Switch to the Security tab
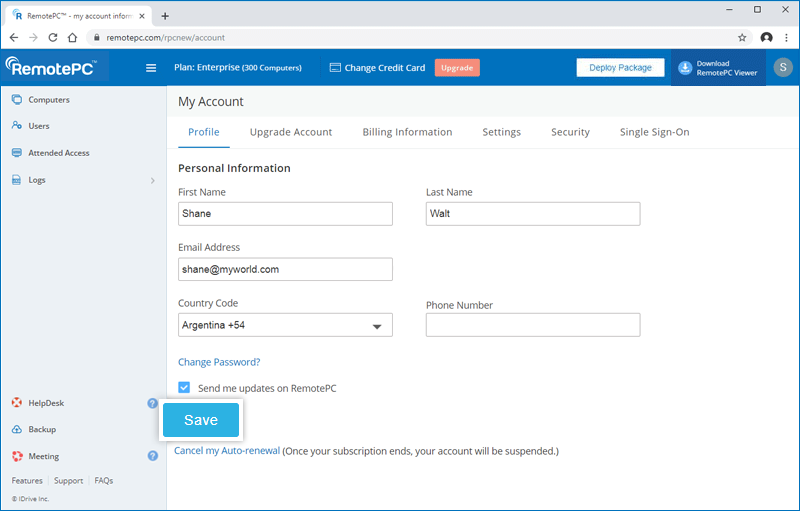 [x=570, y=132]
